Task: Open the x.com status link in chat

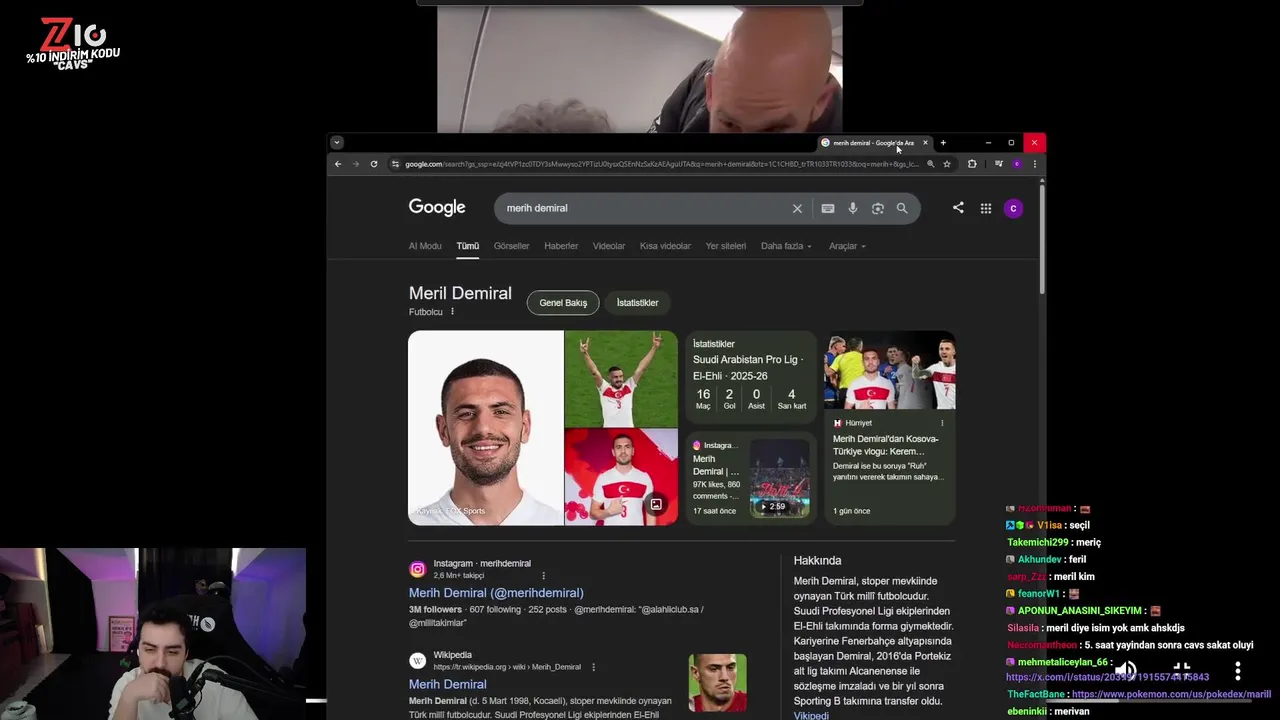Action: (x=1107, y=677)
